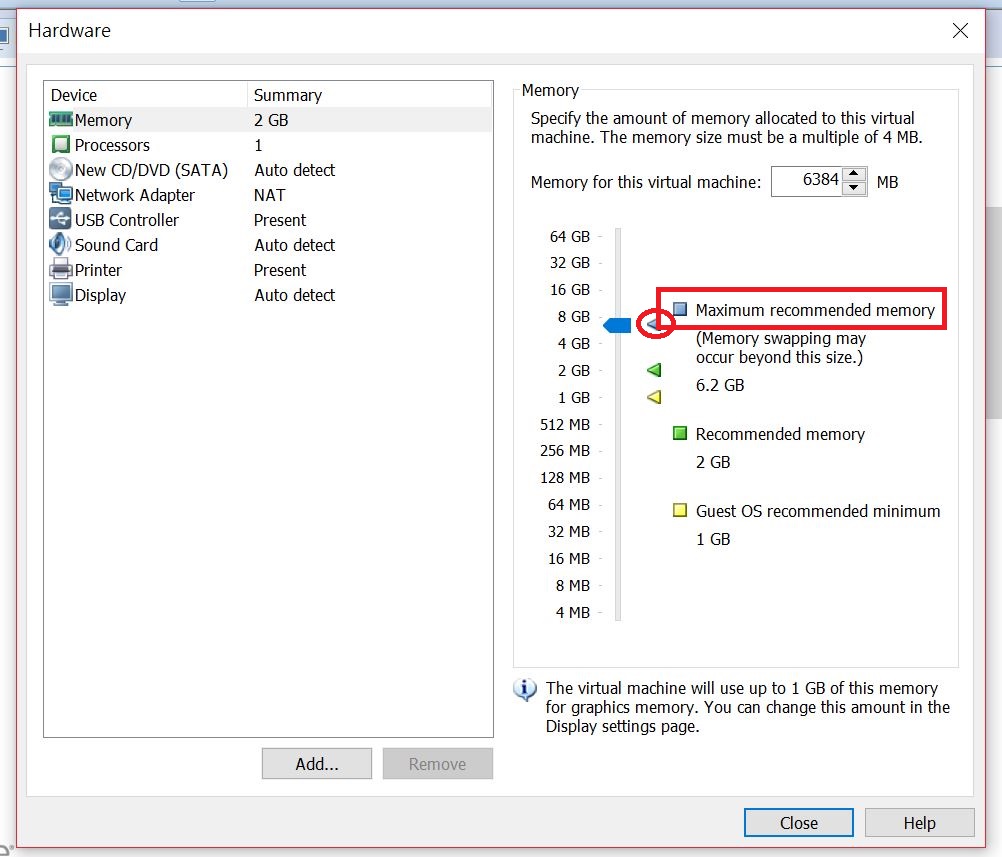
Task: Click the information icon near graphics memory note
Action: pyautogui.click(x=525, y=690)
